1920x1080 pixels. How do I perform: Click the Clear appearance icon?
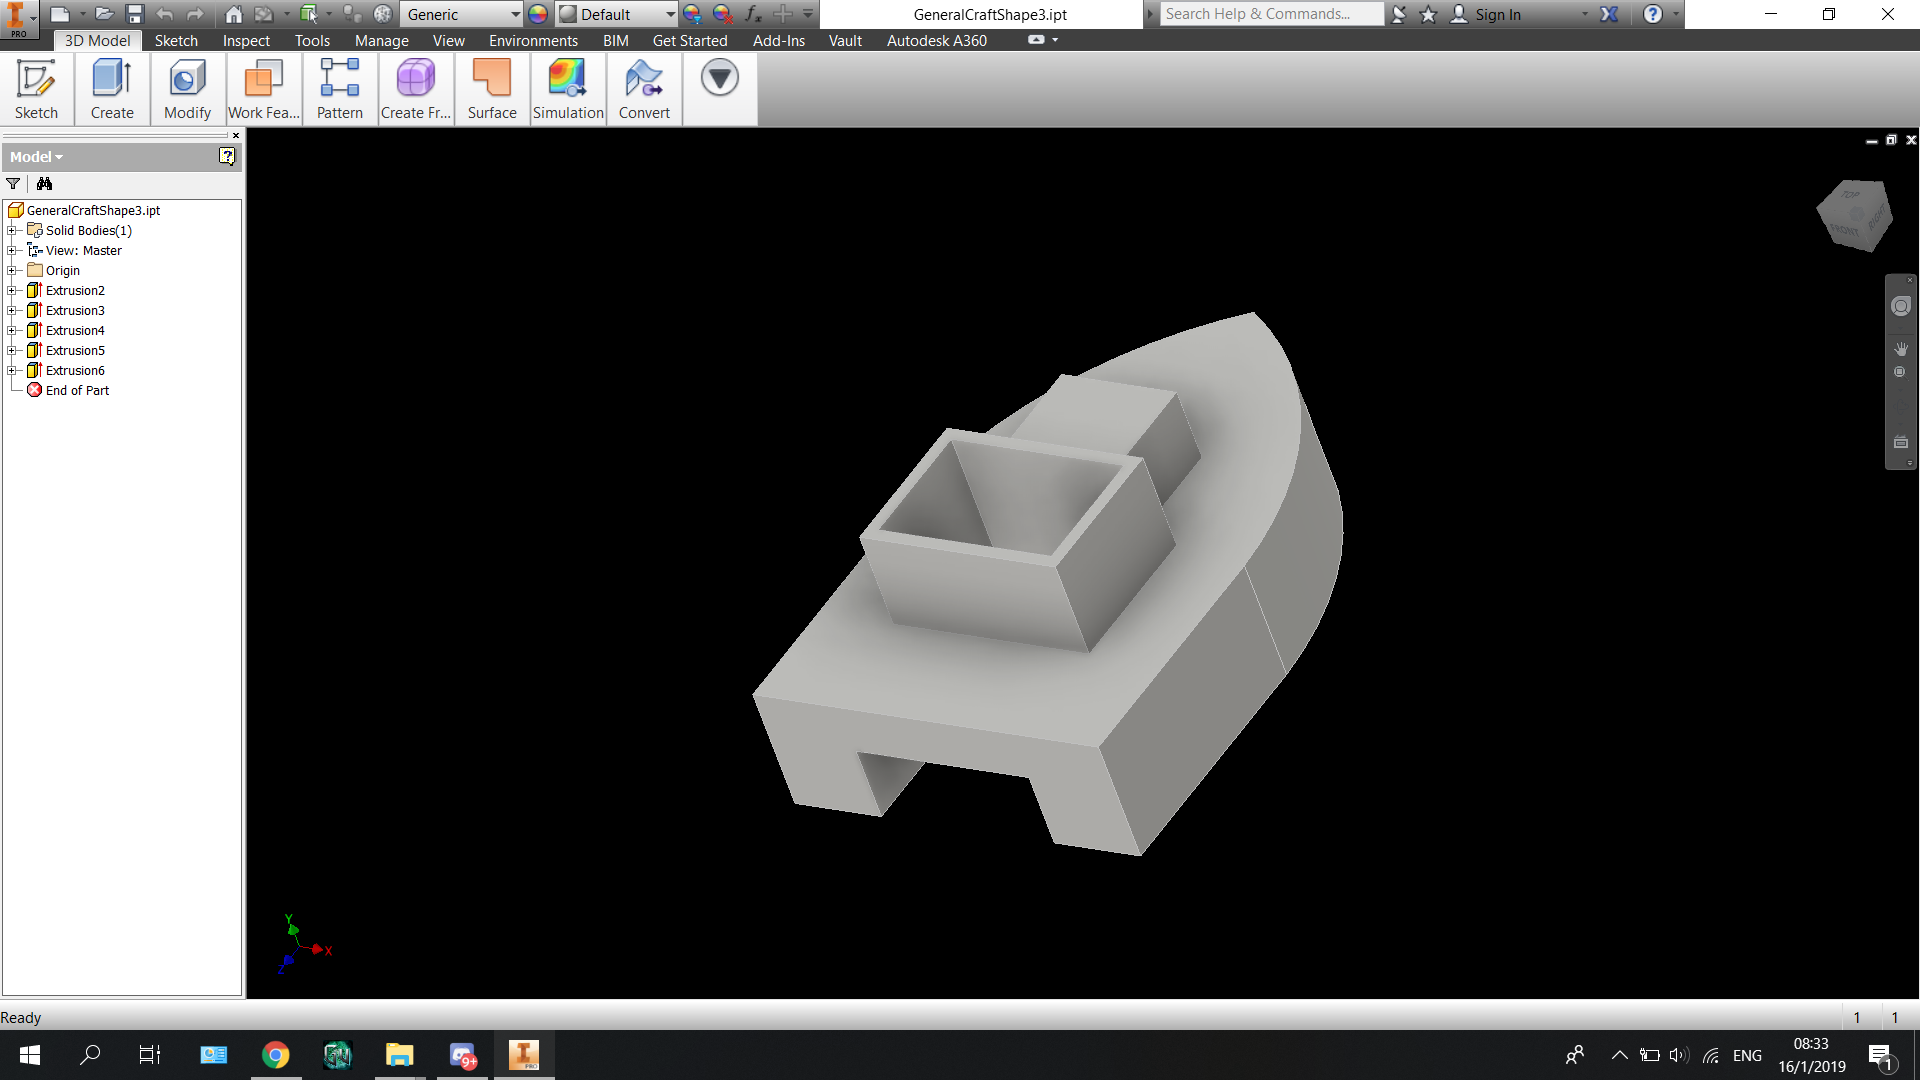point(723,14)
